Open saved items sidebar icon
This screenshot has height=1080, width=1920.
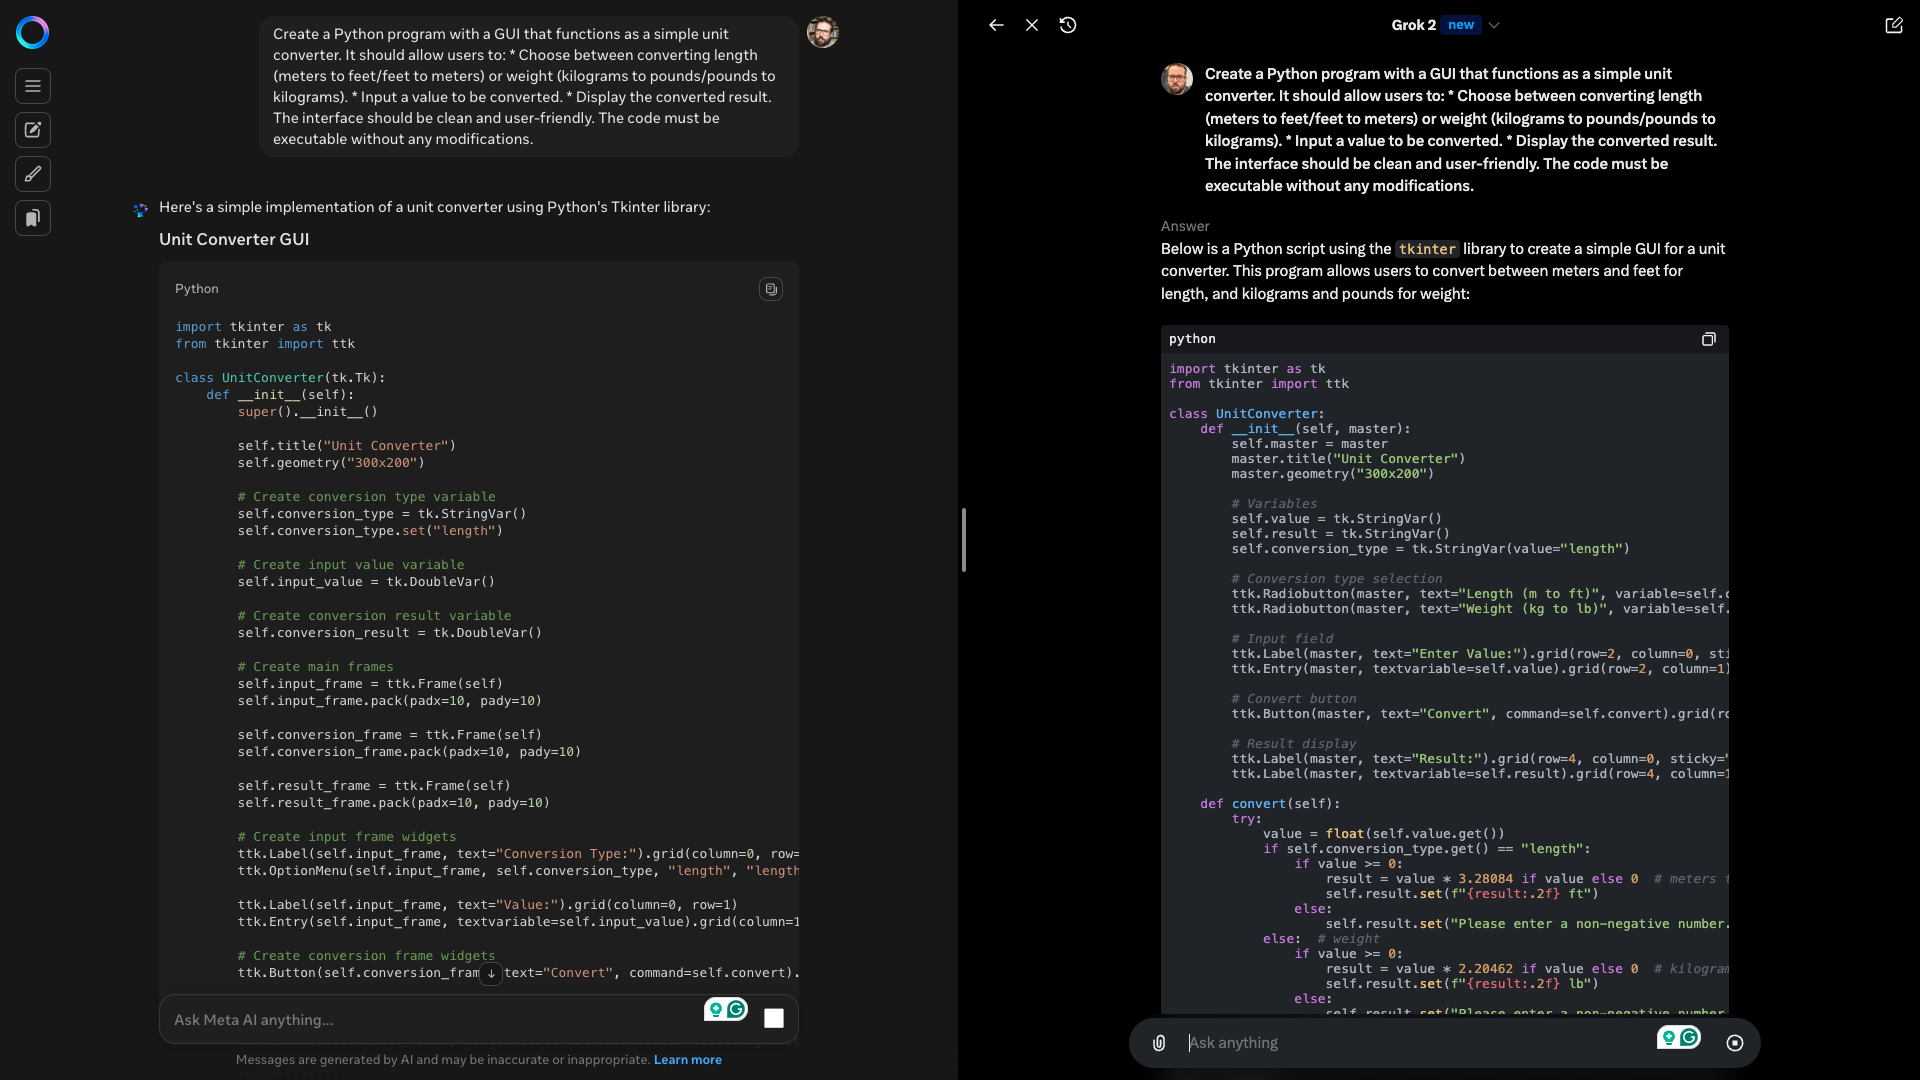[32, 218]
